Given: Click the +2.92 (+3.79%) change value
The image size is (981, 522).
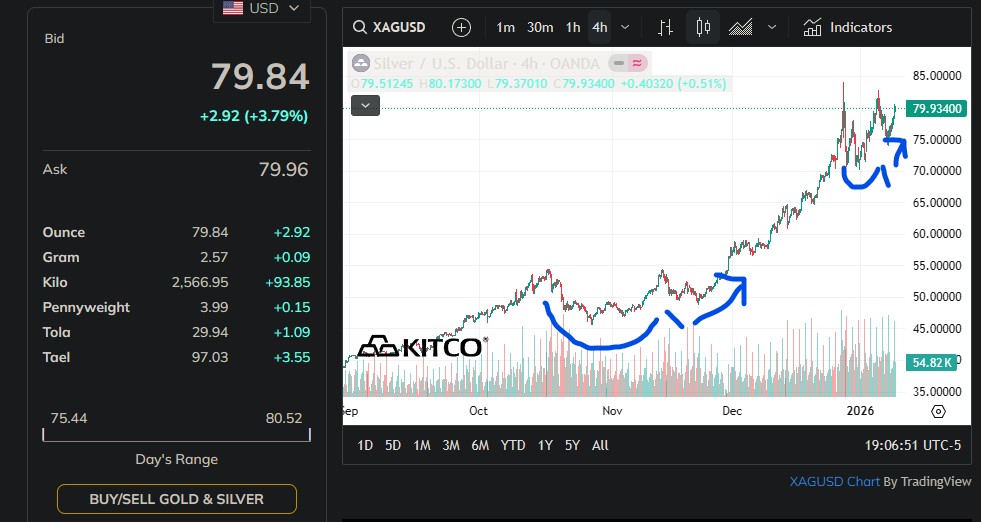Looking at the screenshot, I should [253, 116].
